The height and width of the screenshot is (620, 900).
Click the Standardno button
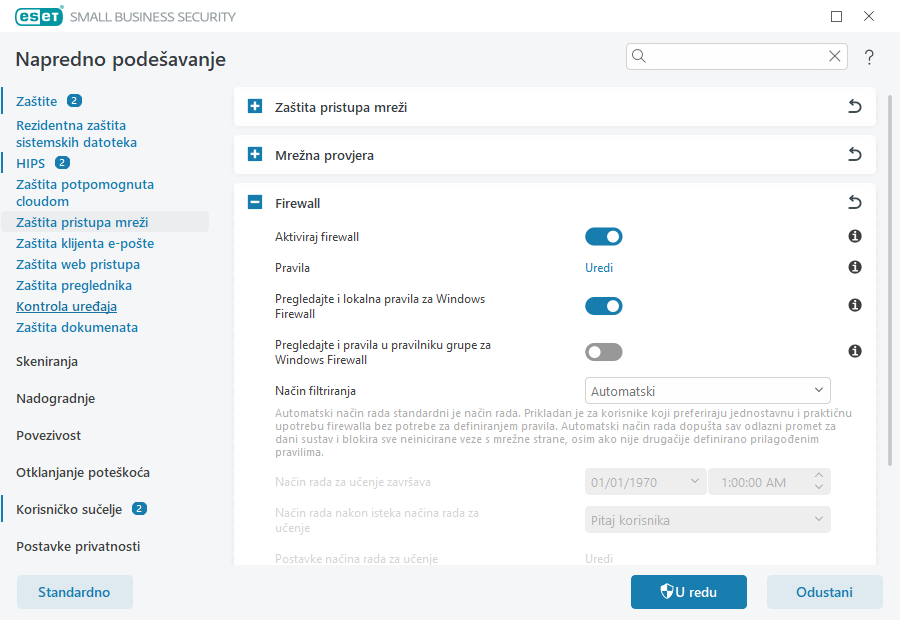point(74,591)
